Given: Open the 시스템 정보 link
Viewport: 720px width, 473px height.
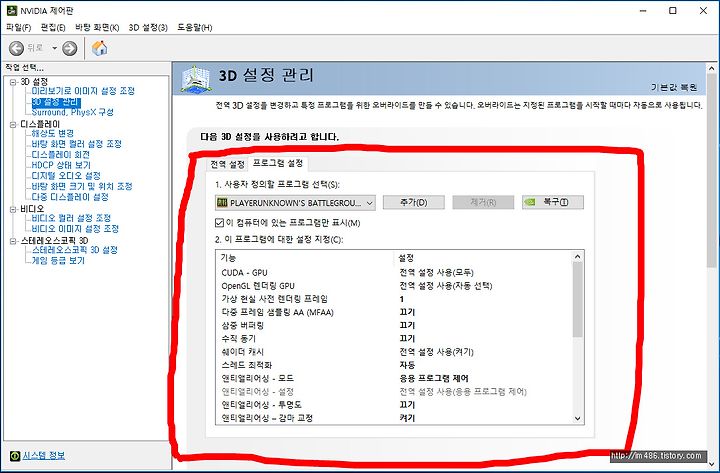Looking at the screenshot, I should pyautogui.click(x=44, y=456).
